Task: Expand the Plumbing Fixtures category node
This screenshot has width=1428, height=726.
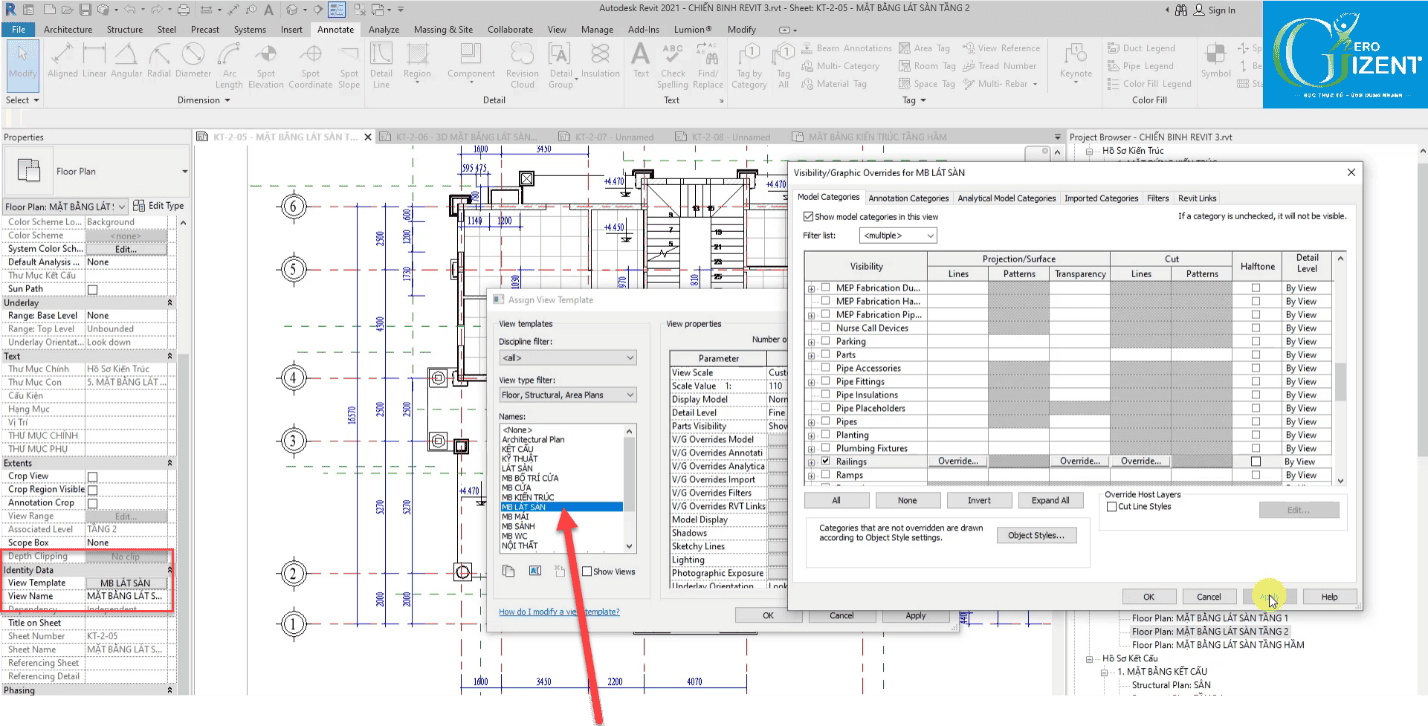Action: tap(811, 449)
